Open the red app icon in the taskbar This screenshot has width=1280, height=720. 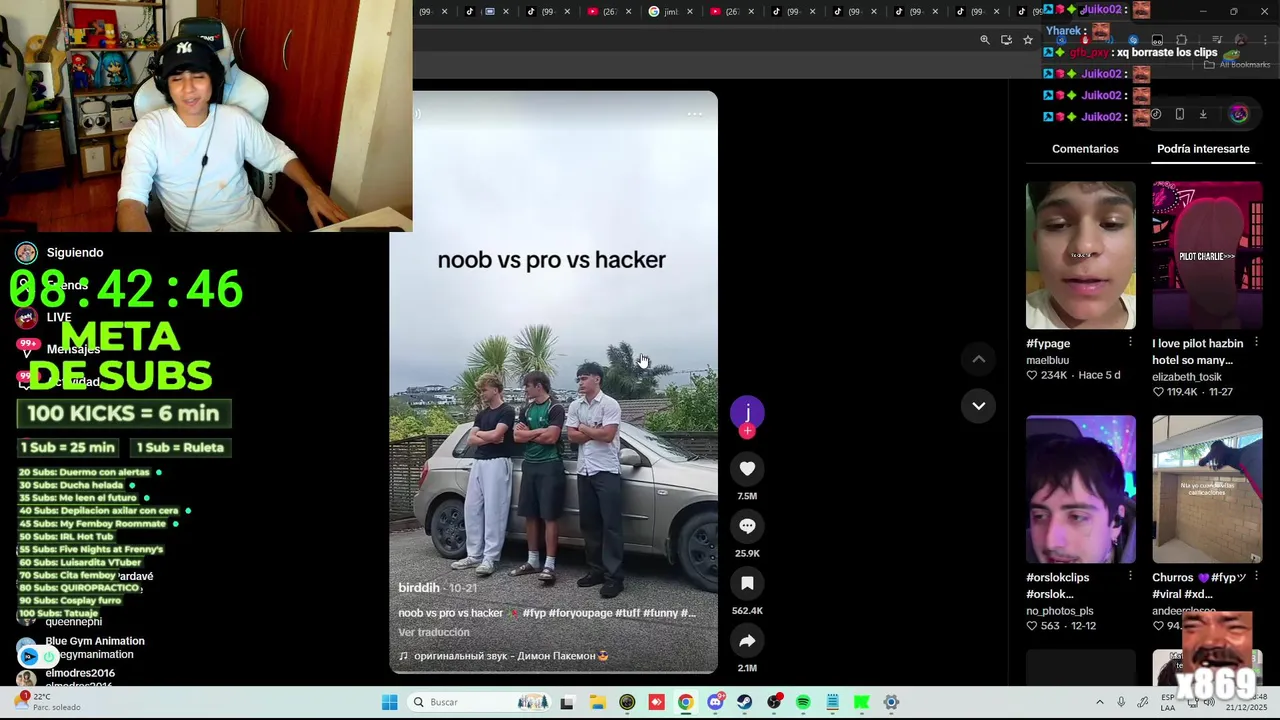click(x=656, y=702)
